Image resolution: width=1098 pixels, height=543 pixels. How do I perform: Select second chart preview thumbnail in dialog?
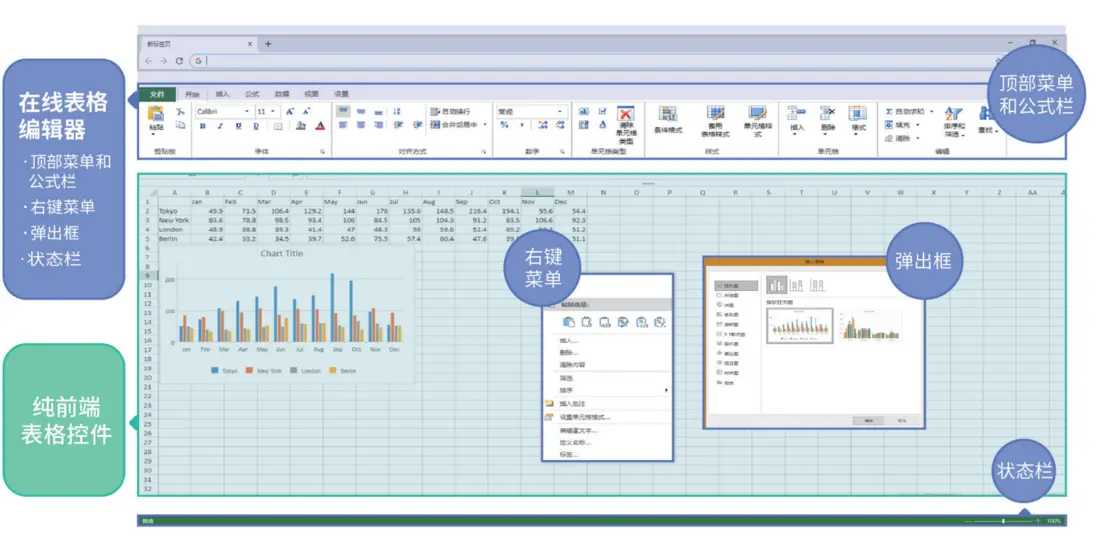point(871,326)
